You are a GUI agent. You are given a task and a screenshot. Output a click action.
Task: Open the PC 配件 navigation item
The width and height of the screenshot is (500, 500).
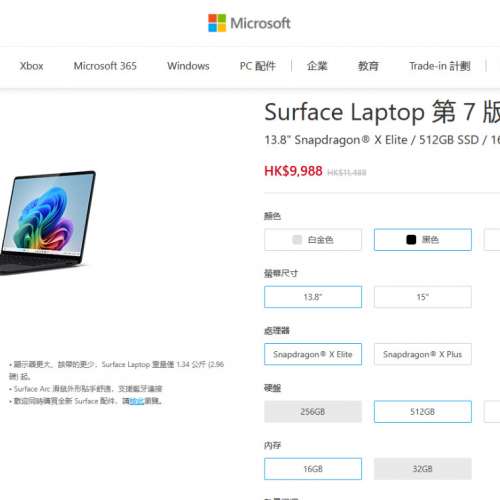258,66
